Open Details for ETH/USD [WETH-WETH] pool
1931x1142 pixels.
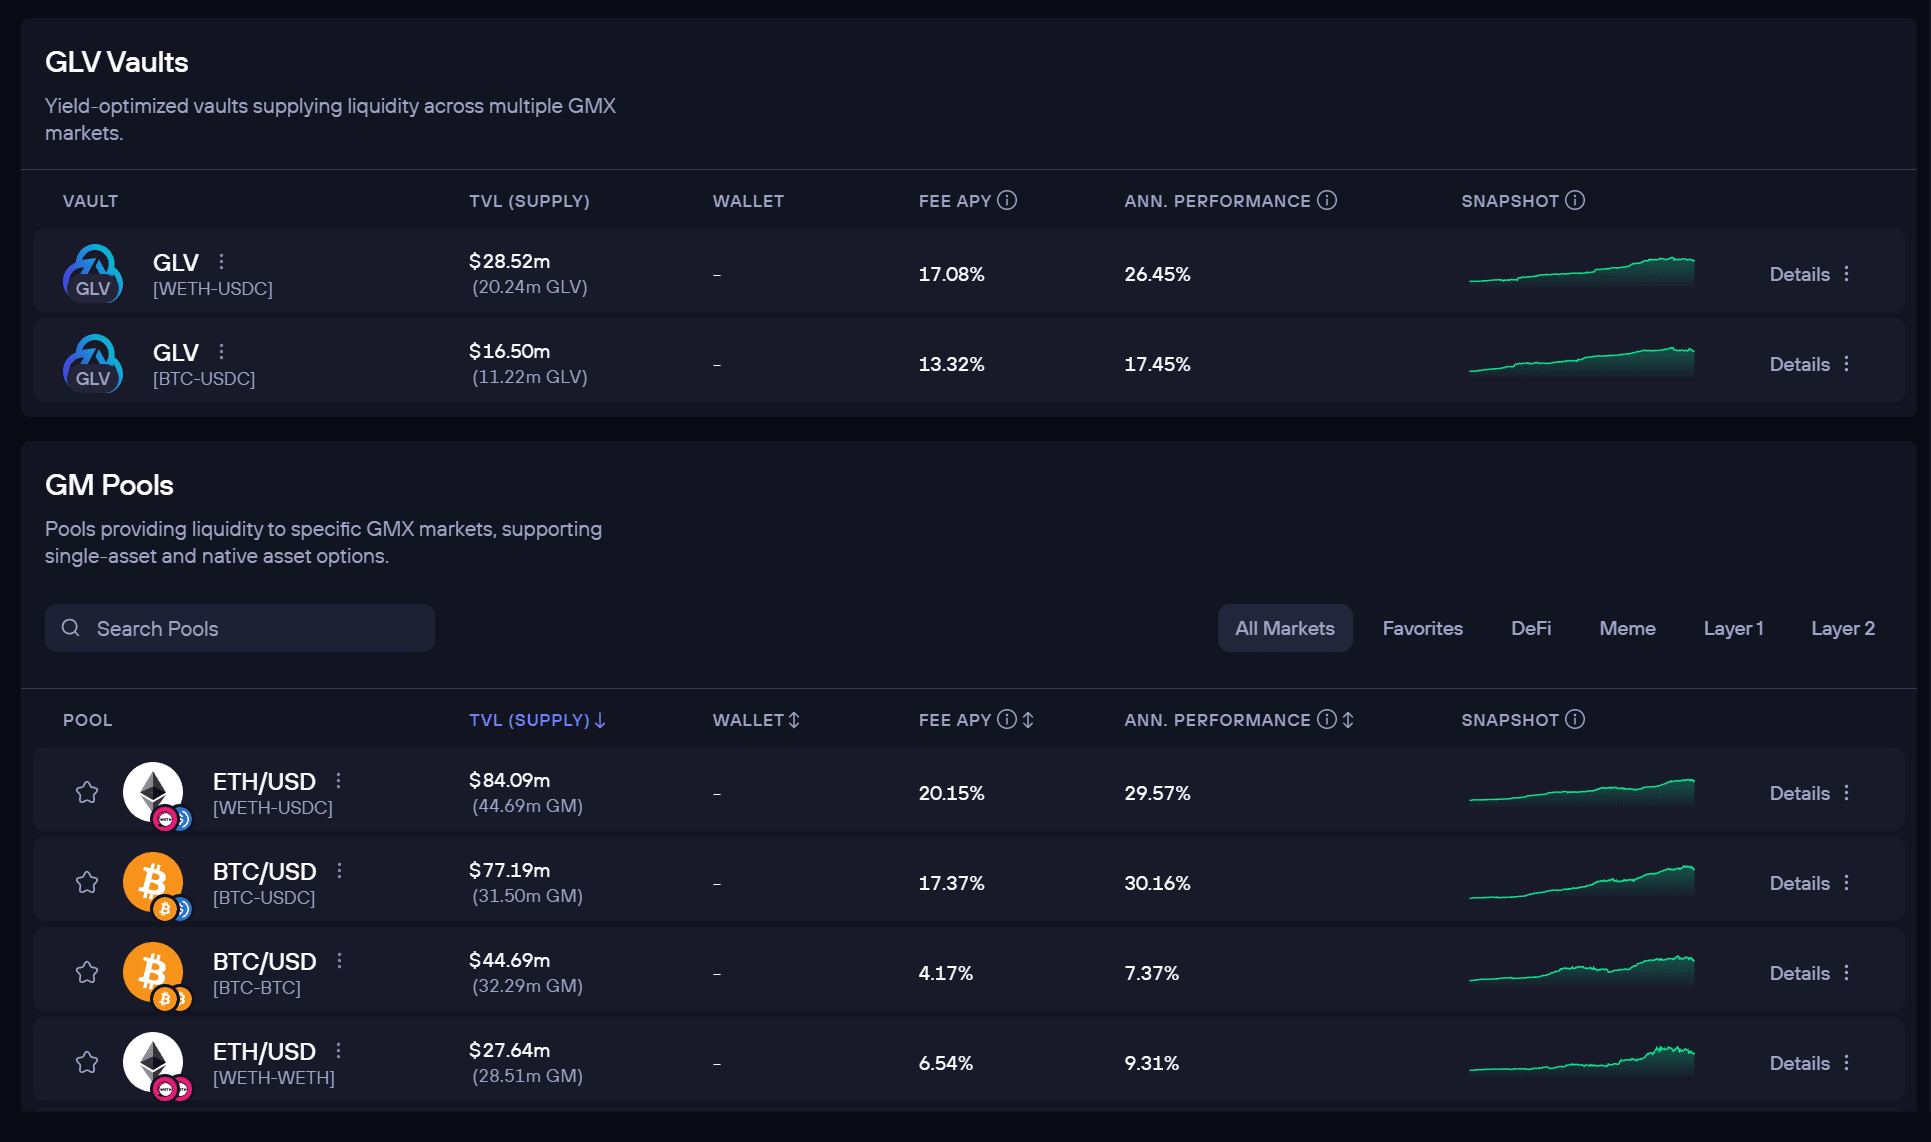(x=1799, y=1063)
